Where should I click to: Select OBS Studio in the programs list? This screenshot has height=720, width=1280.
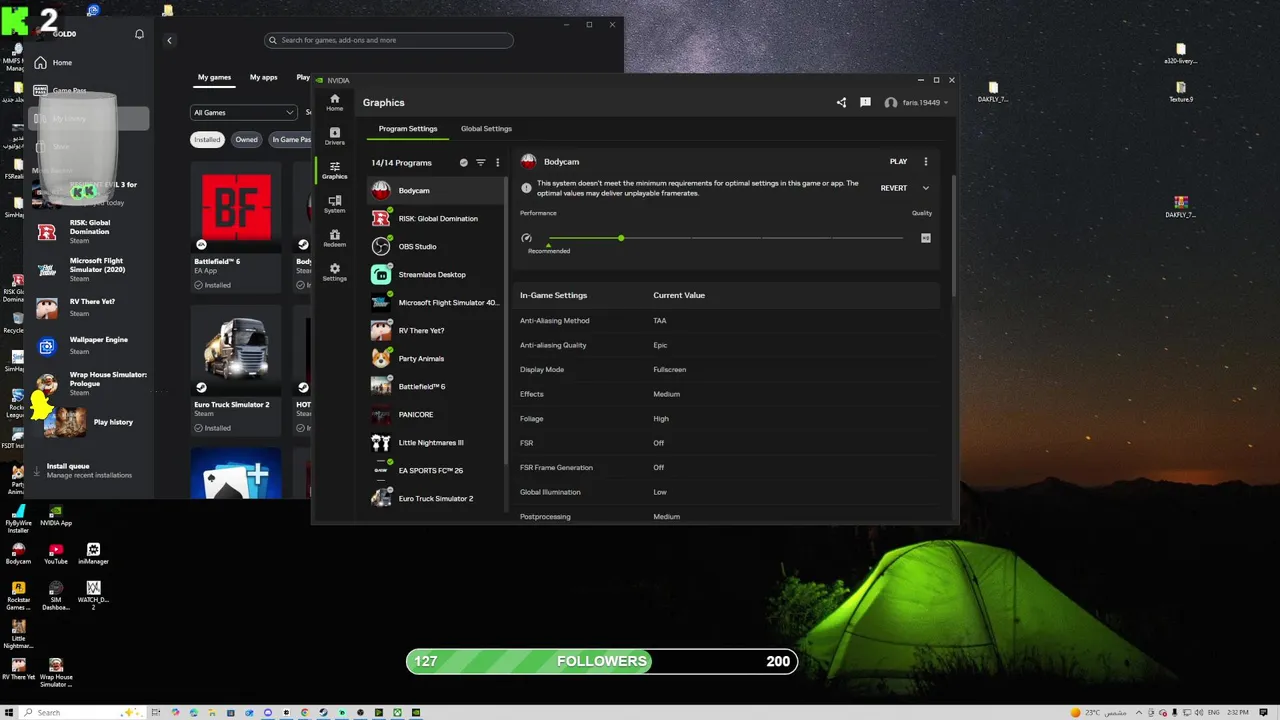pyautogui.click(x=437, y=246)
